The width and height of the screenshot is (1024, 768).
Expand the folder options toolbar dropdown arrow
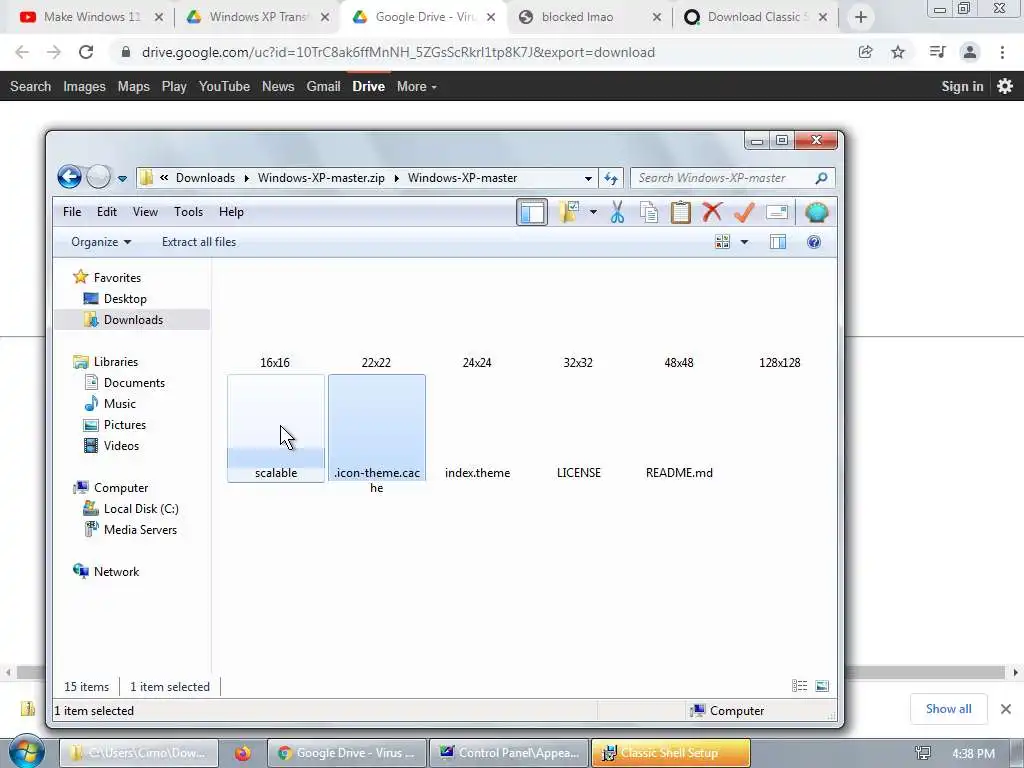(x=593, y=212)
